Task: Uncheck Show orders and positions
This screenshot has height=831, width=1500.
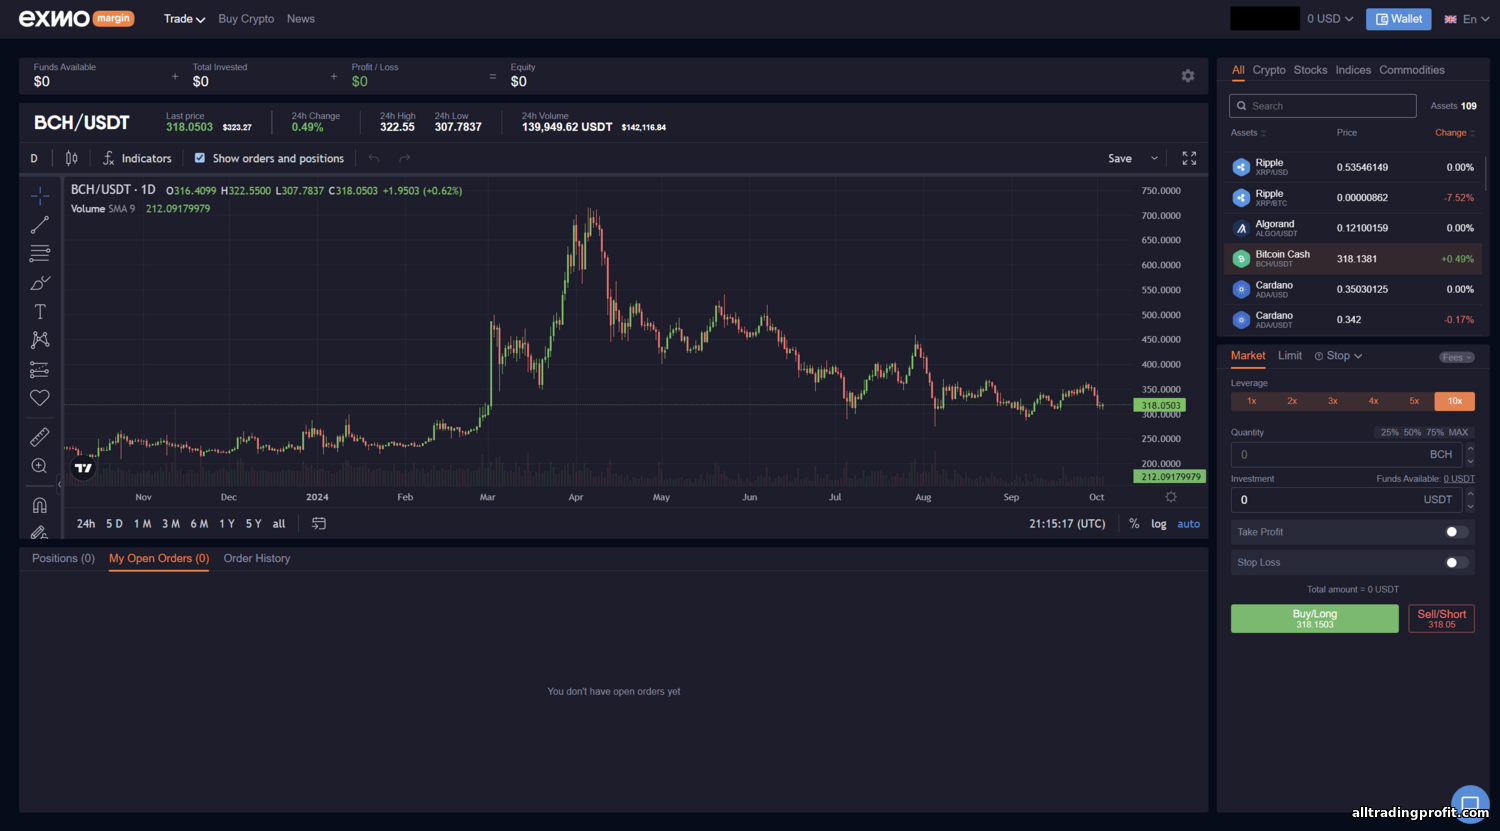Action: click(x=200, y=158)
